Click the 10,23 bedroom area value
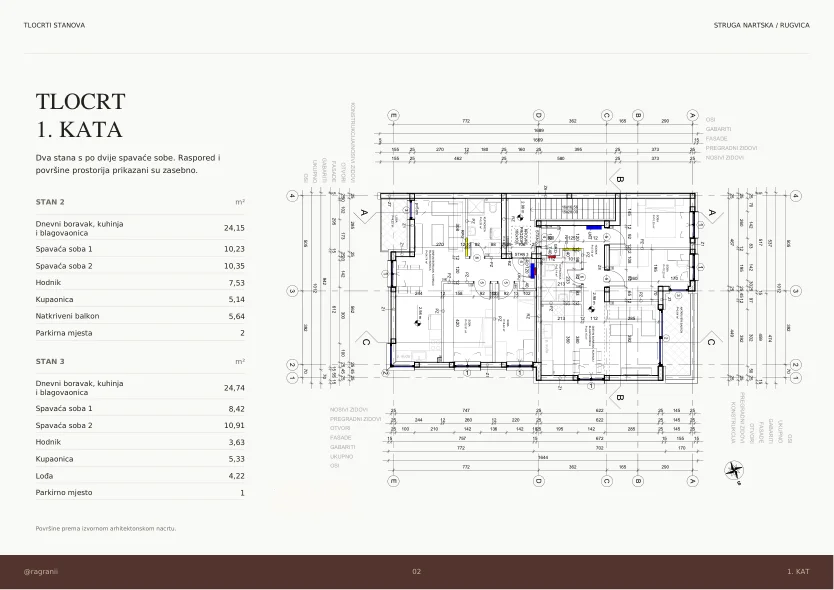This screenshot has width=834, height=590. 235,249
